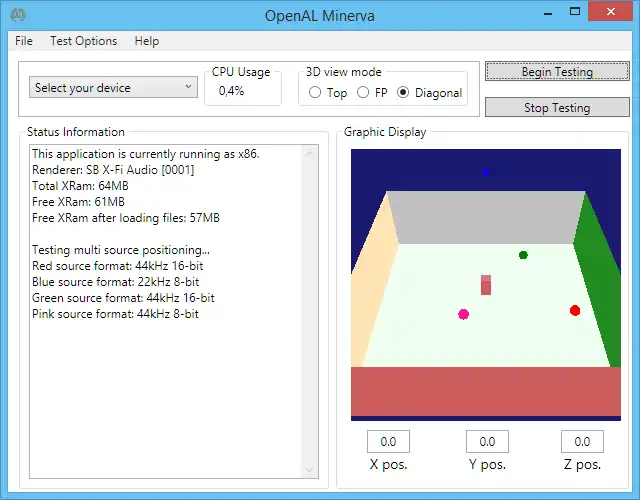This screenshot has height=500, width=640.
Task: Expand the Select your device dropdown
Action: tap(113, 87)
